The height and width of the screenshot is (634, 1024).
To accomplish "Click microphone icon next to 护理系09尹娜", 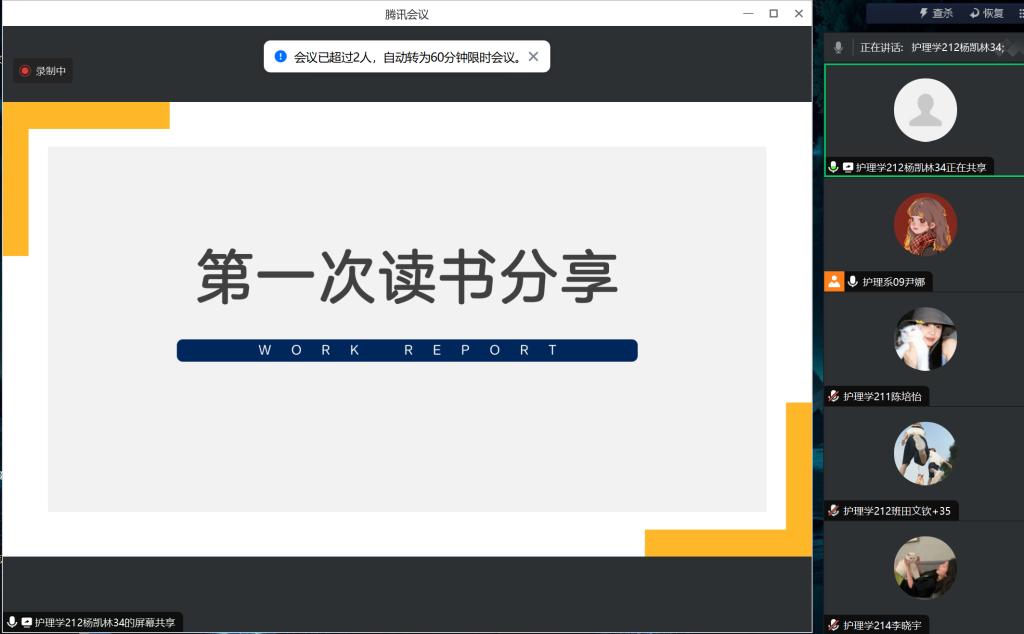I will coord(853,282).
